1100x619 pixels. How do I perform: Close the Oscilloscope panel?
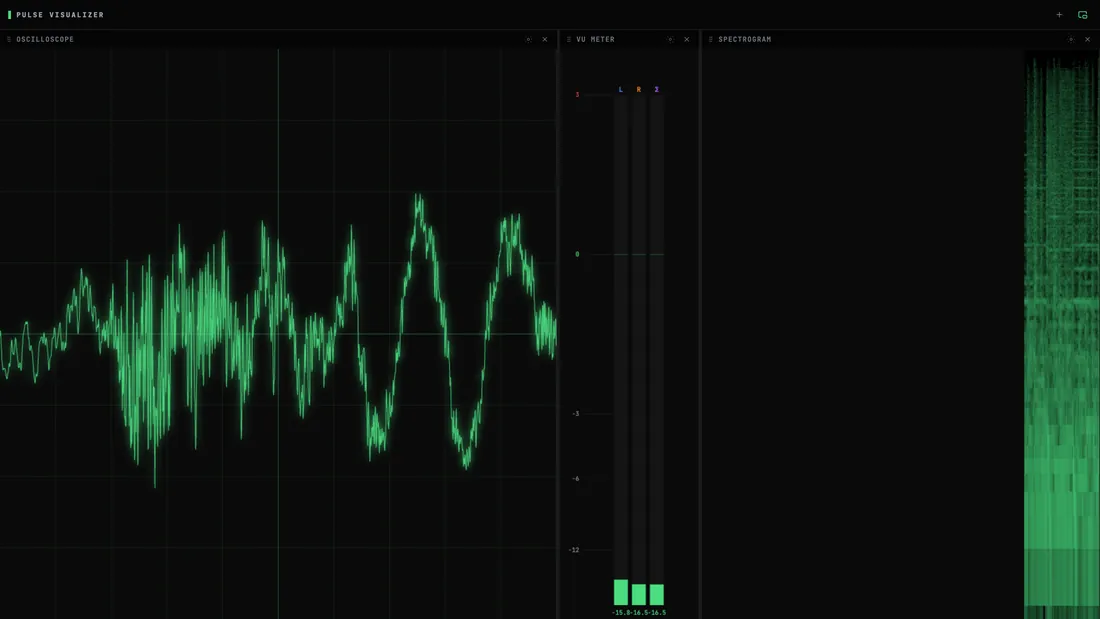[x=544, y=39]
